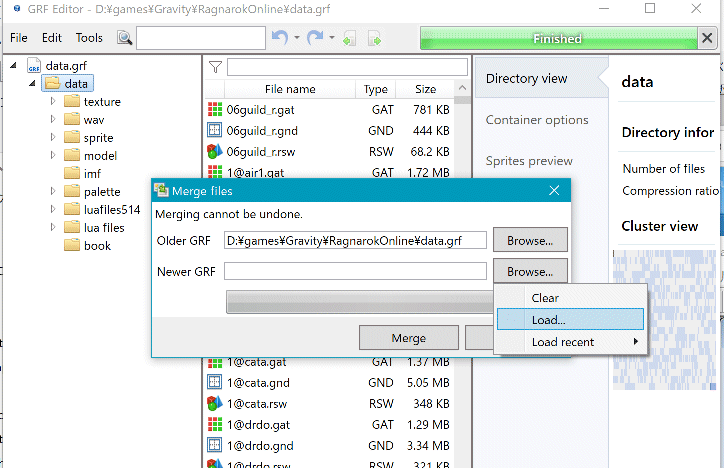Click the toolbar search input field
The image size is (724, 468).
click(201, 38)
